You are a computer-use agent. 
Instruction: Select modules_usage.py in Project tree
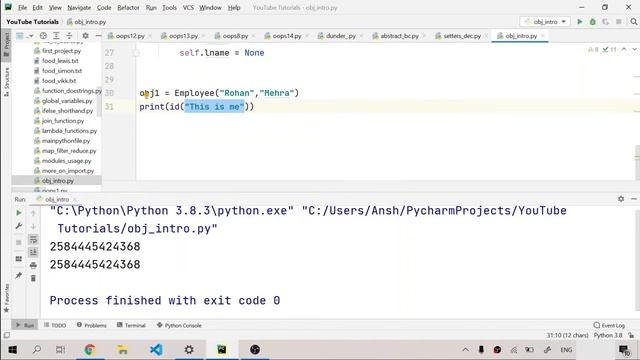point(67,161)
